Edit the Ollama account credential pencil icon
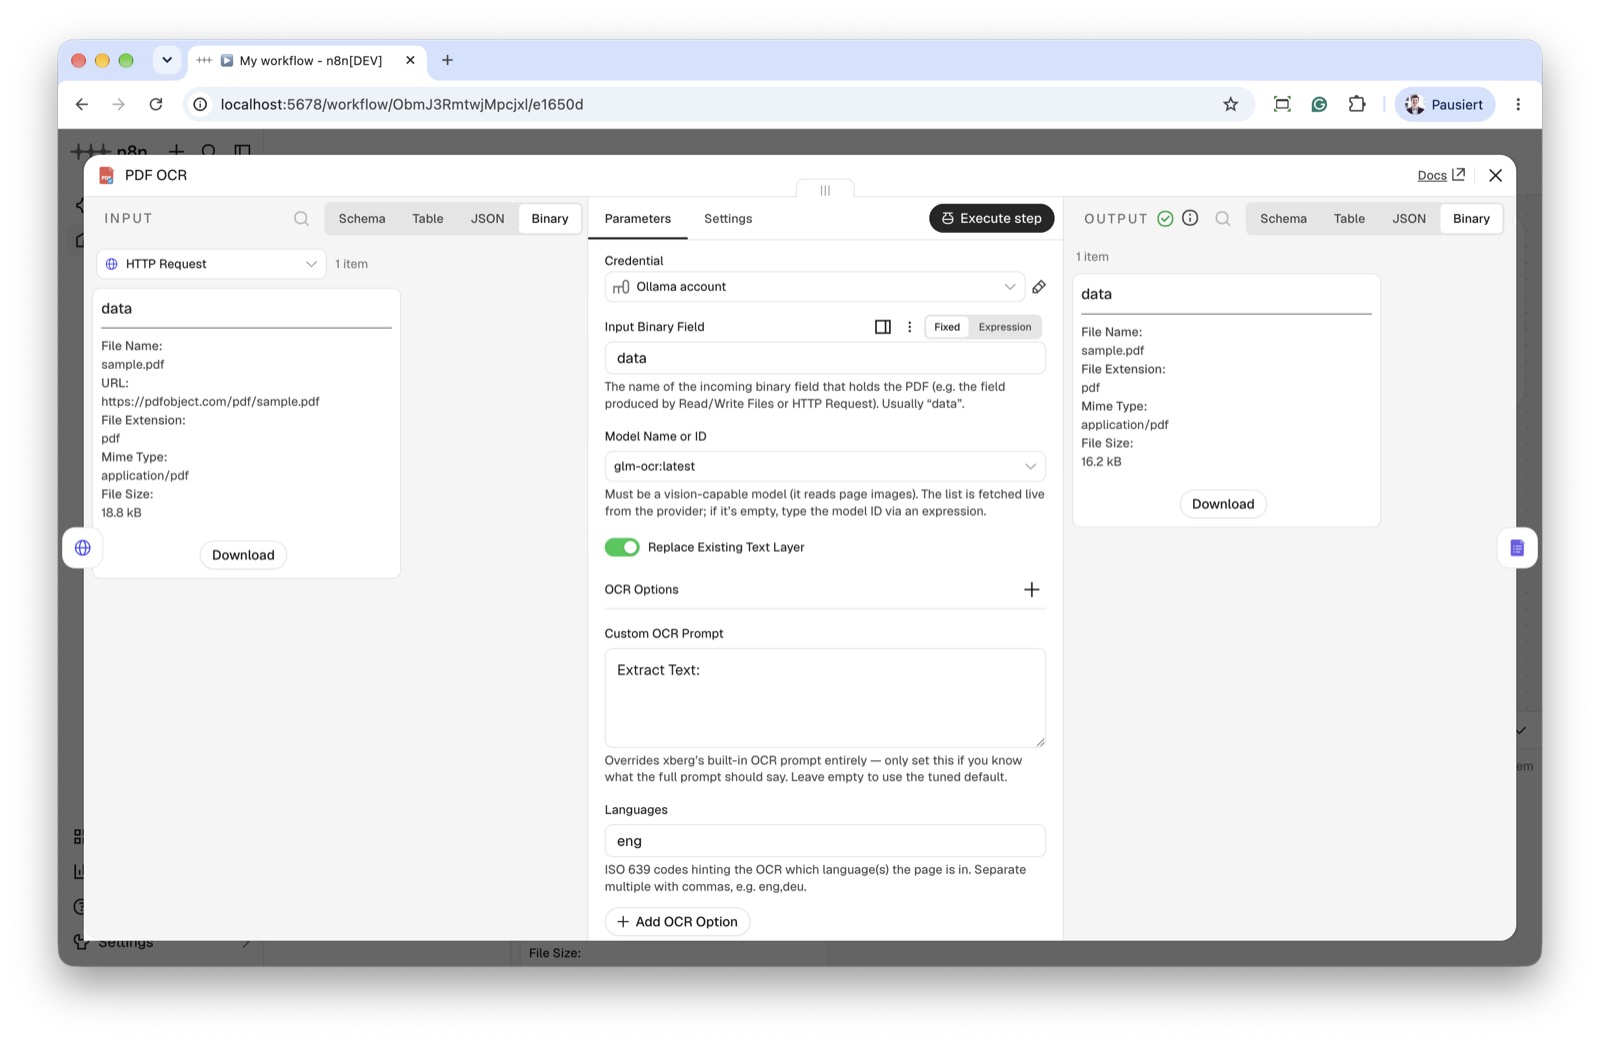The width and height of the screenshot is (1600, 1043). pyautogui.click(x=1039, y=287)
